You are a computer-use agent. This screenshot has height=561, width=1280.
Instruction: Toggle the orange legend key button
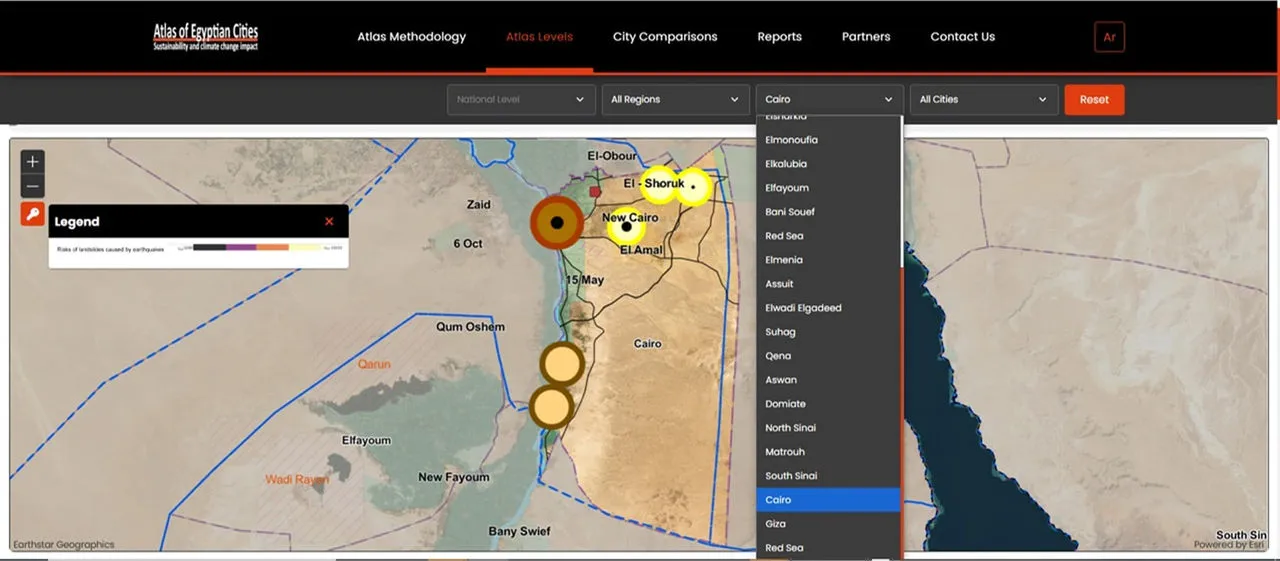33,214
